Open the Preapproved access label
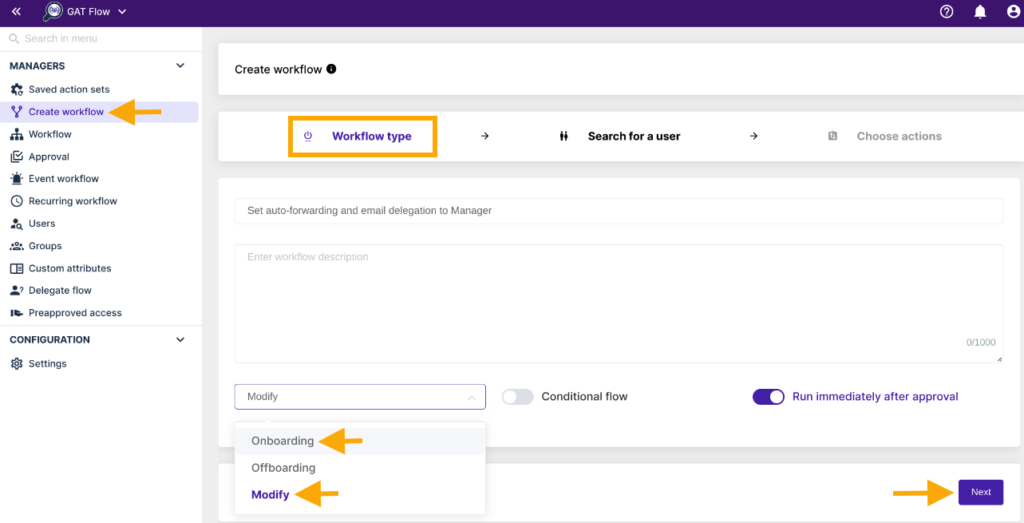Image resolution: width=1024 pixels, height=523 pixels. pos(75,313)
